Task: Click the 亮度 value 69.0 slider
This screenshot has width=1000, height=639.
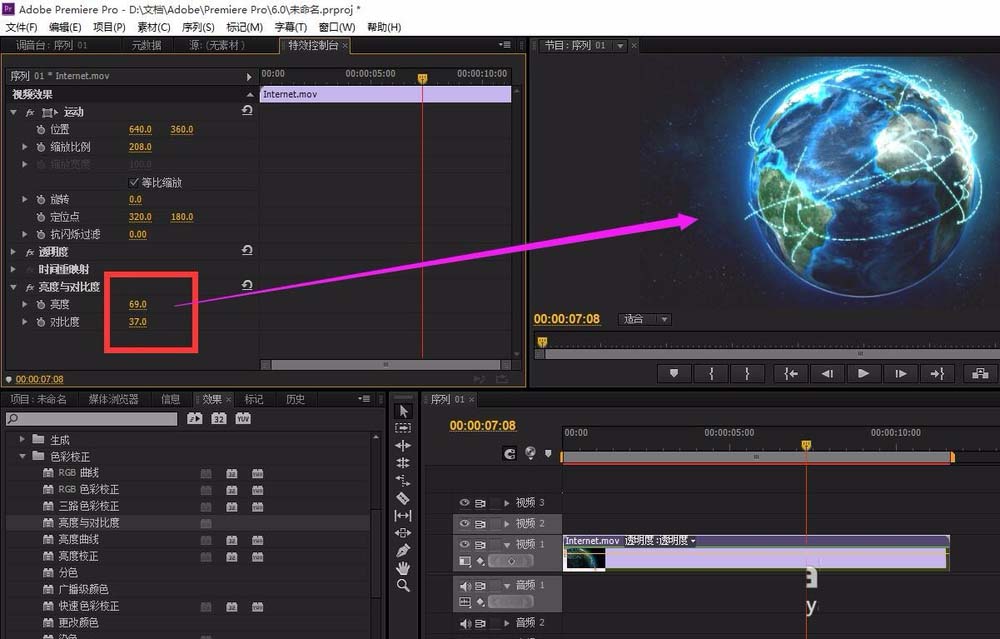Action: [x=140, y=303]
